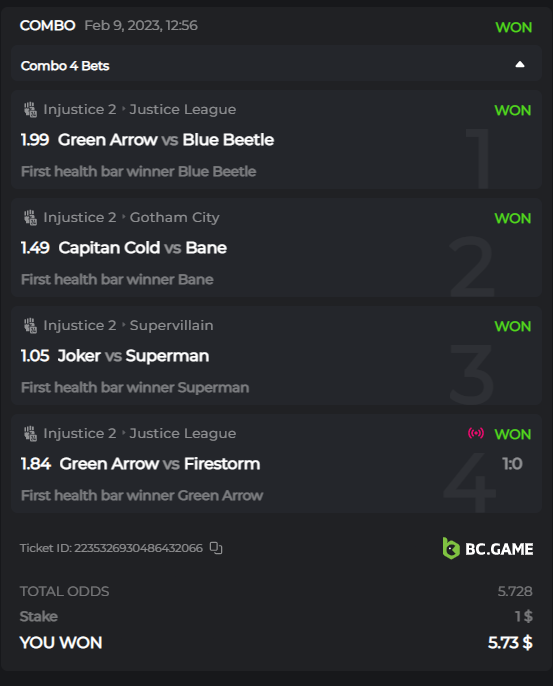Copy the Ticket ID with copy icon
Screen dimensions: 553x686
216,548
